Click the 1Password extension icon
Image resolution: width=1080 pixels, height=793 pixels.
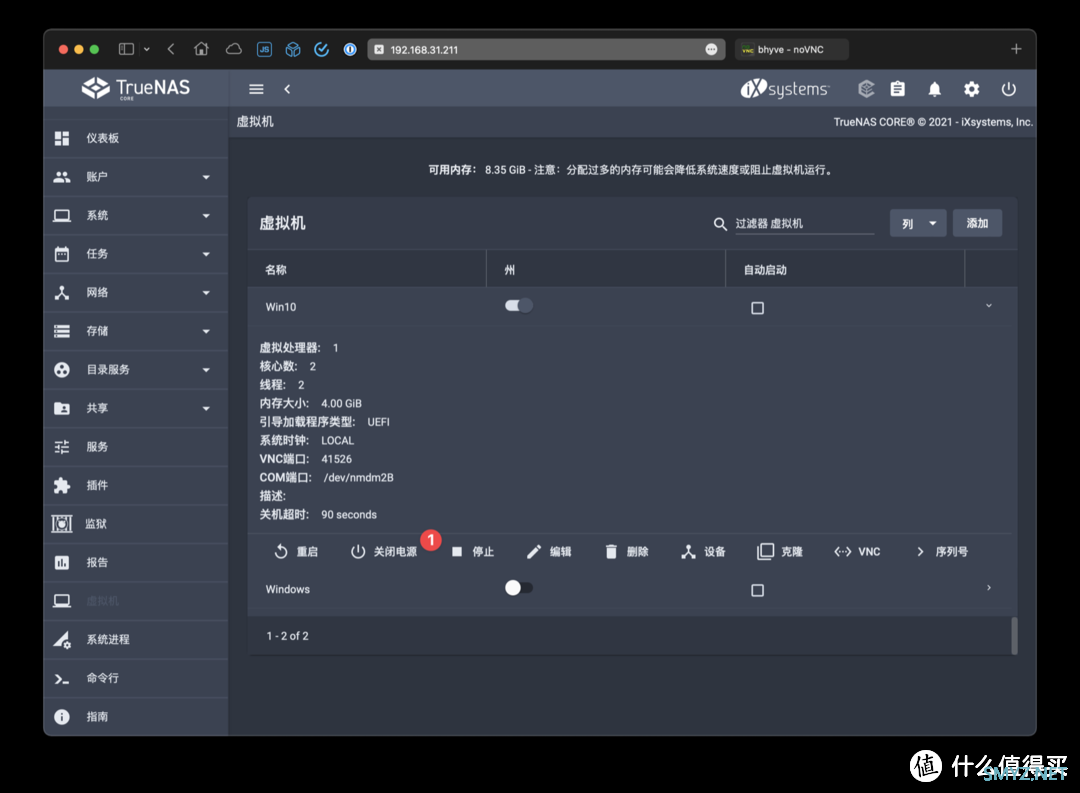(x=350, y=49)
